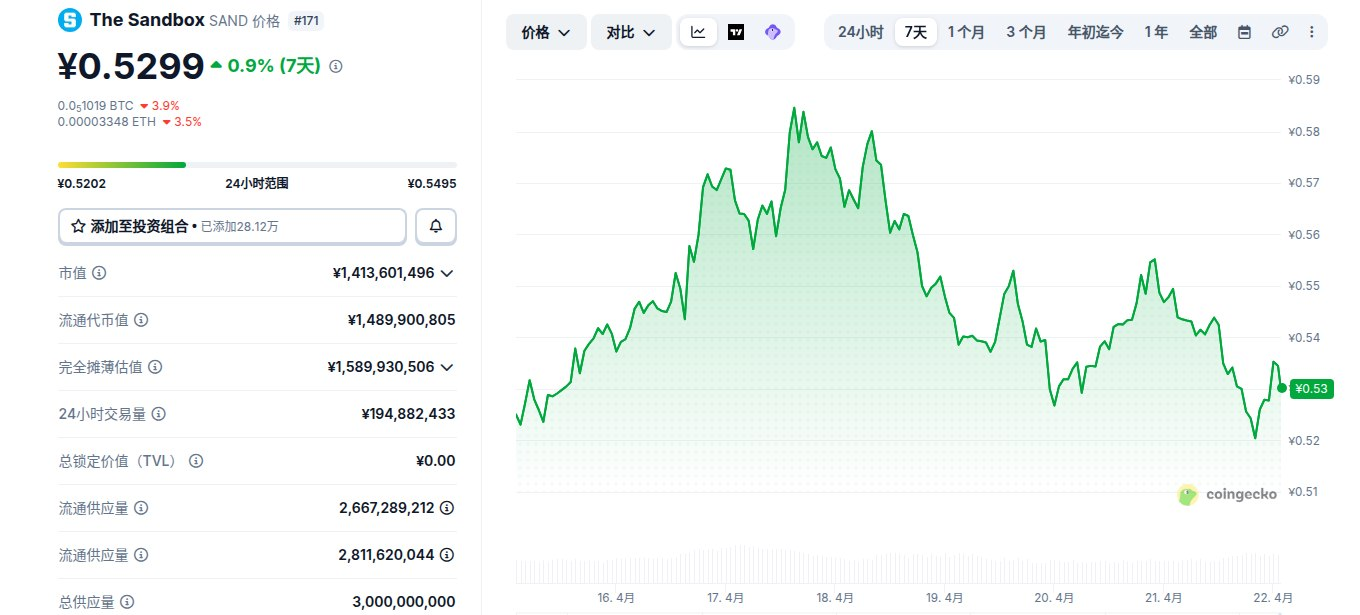This screenshot has height=615, width=1360.
Task: Click the purple chart mode icon
Action: pos(772,32)
